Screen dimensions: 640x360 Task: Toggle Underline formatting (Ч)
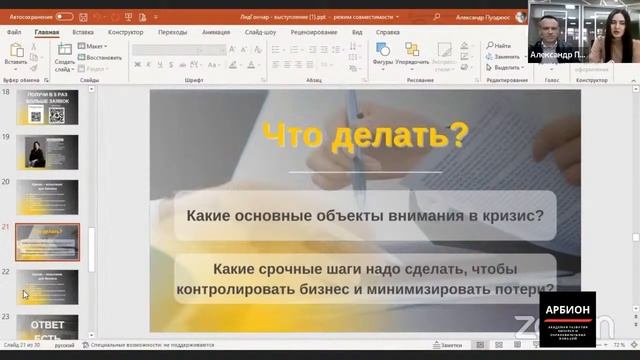coord(160,65)
